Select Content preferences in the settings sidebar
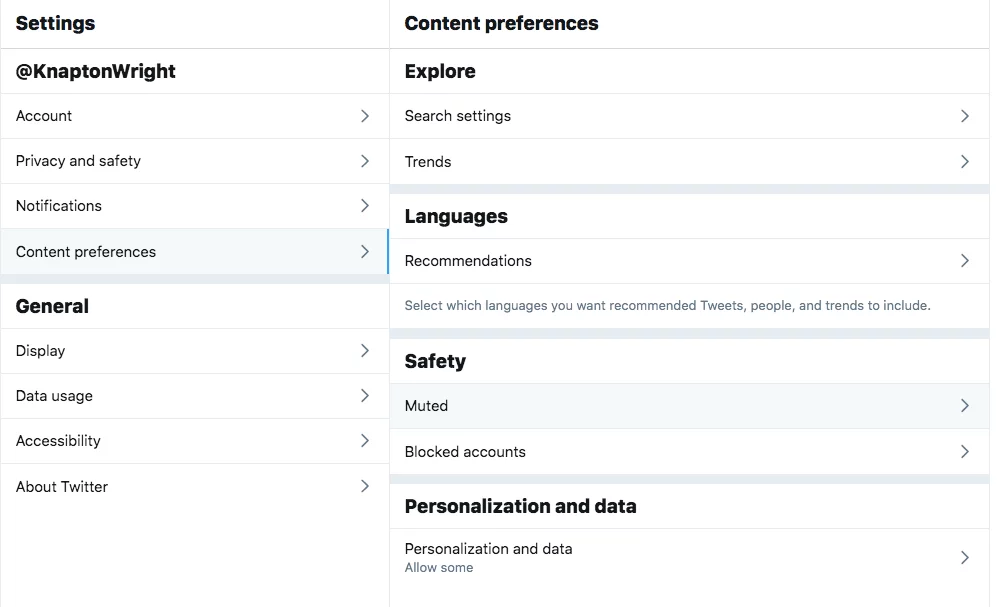 click(86, 252)
